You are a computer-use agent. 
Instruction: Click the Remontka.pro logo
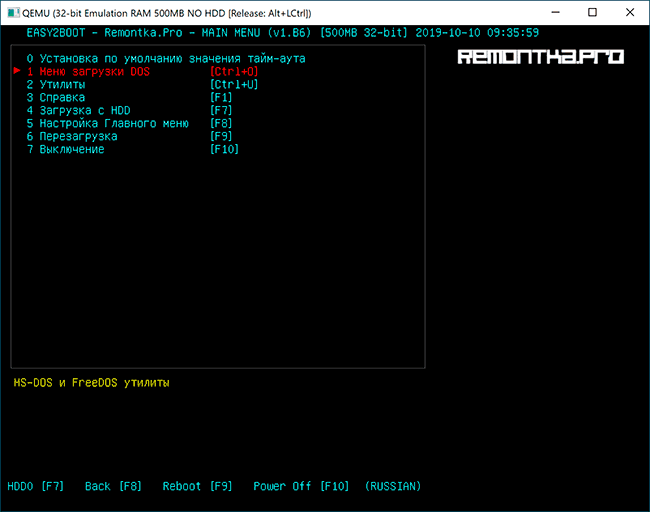pos(541,57)
